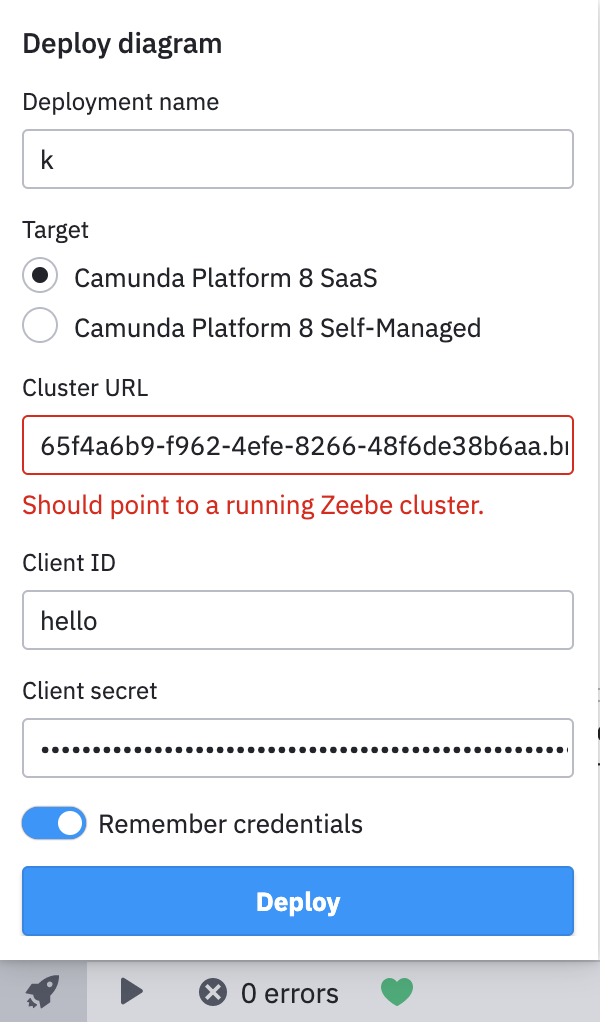Click the circled X errors icon in status bar
This screenshot has height=1022, width=600.
(x=212, y=991)
